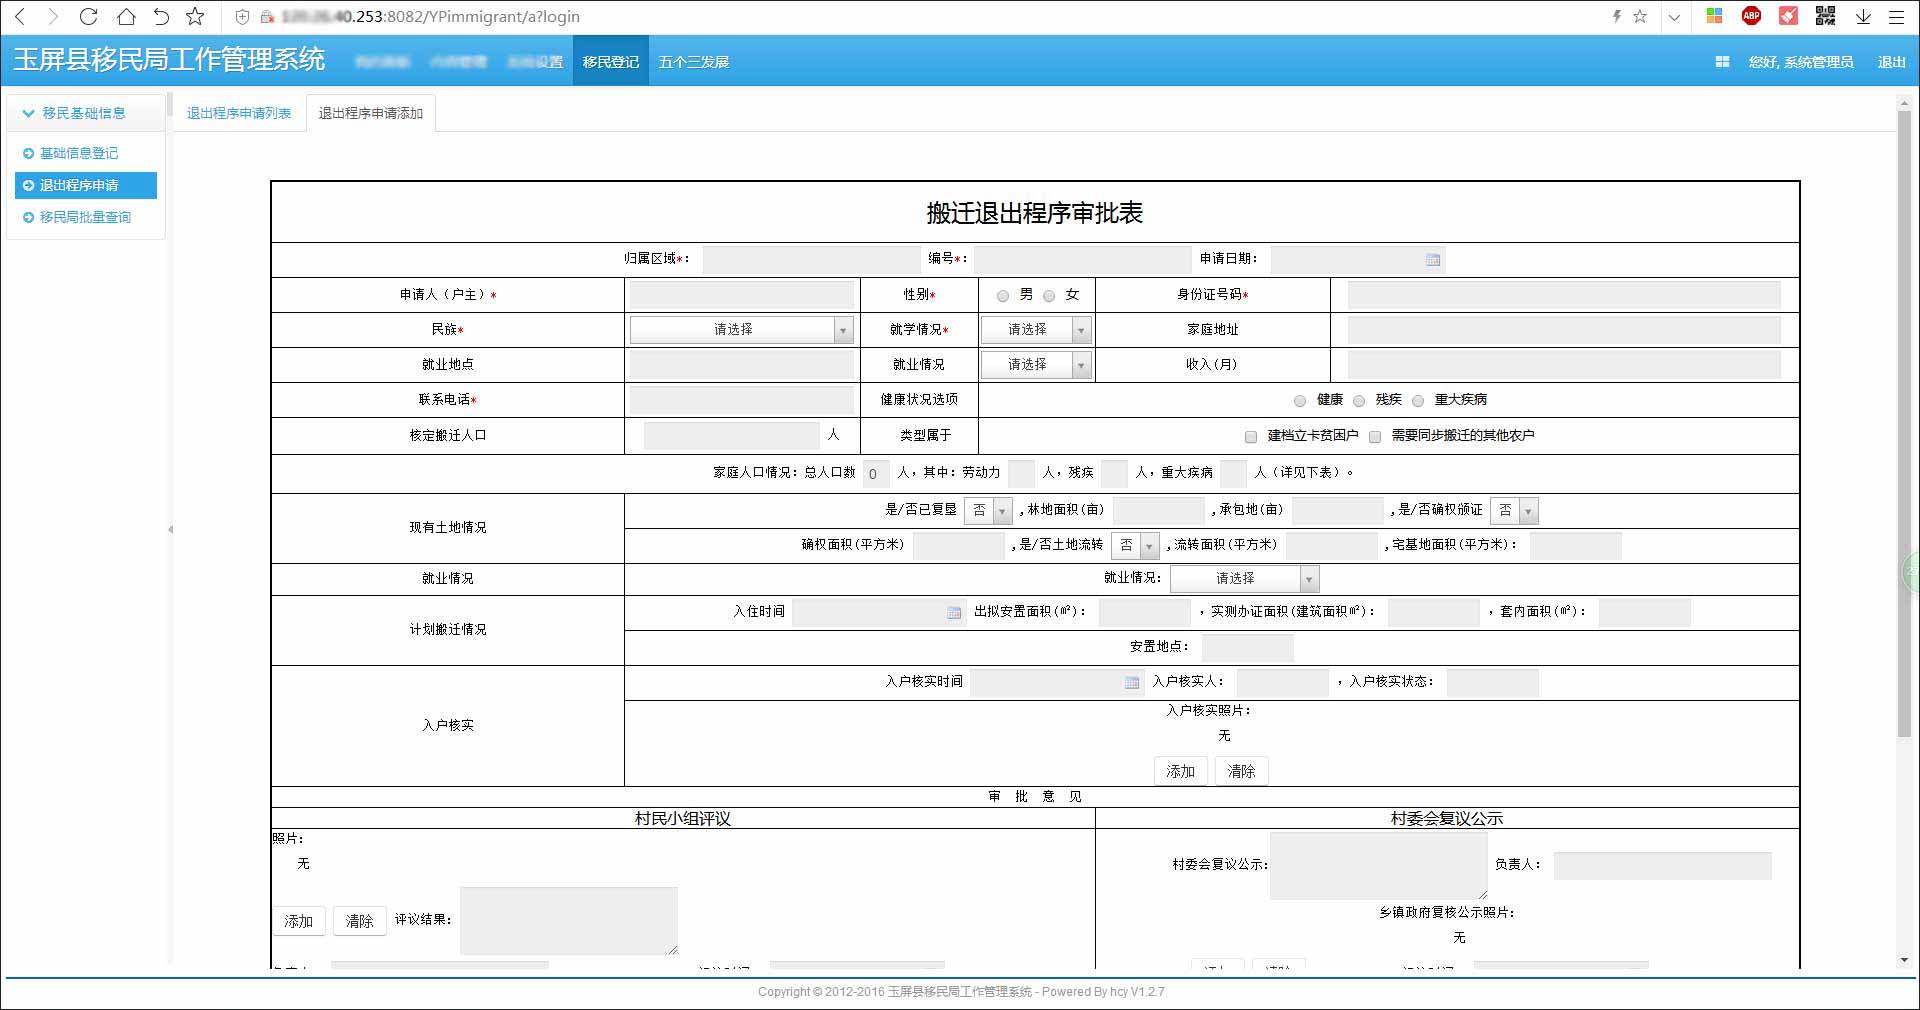Click the 评议结果 text area

[x=569, y=920]
